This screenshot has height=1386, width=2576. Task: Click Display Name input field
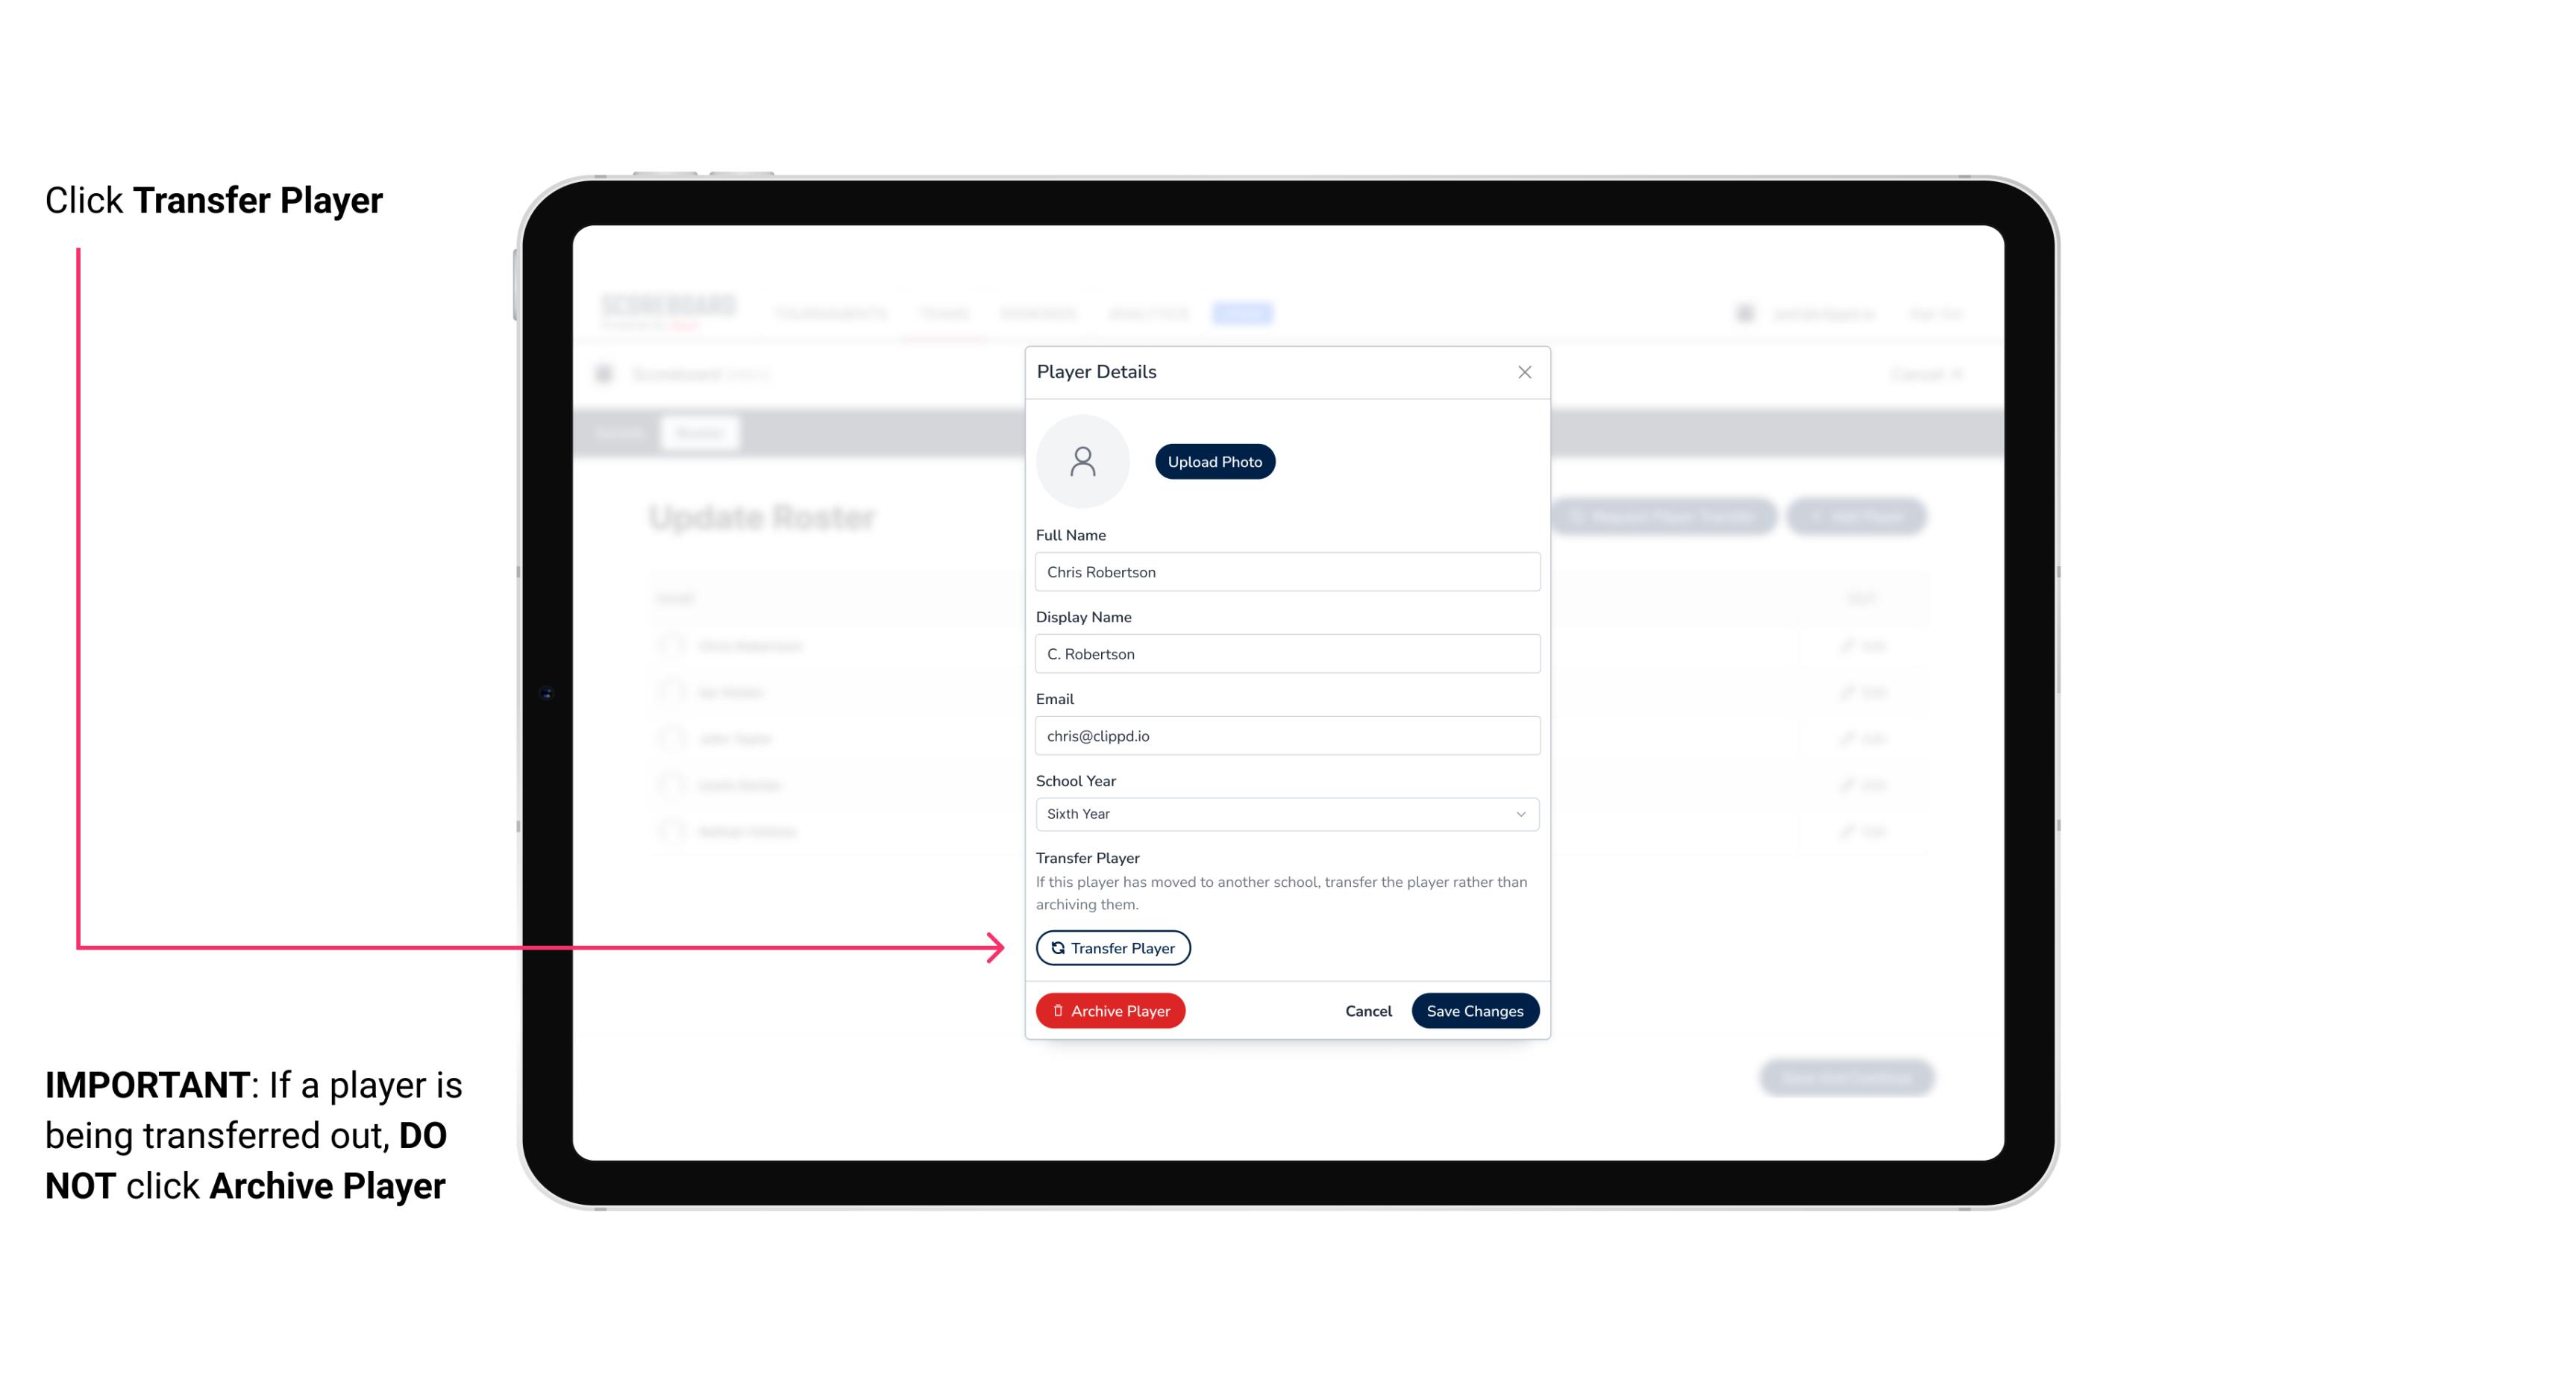[1285, 653]
